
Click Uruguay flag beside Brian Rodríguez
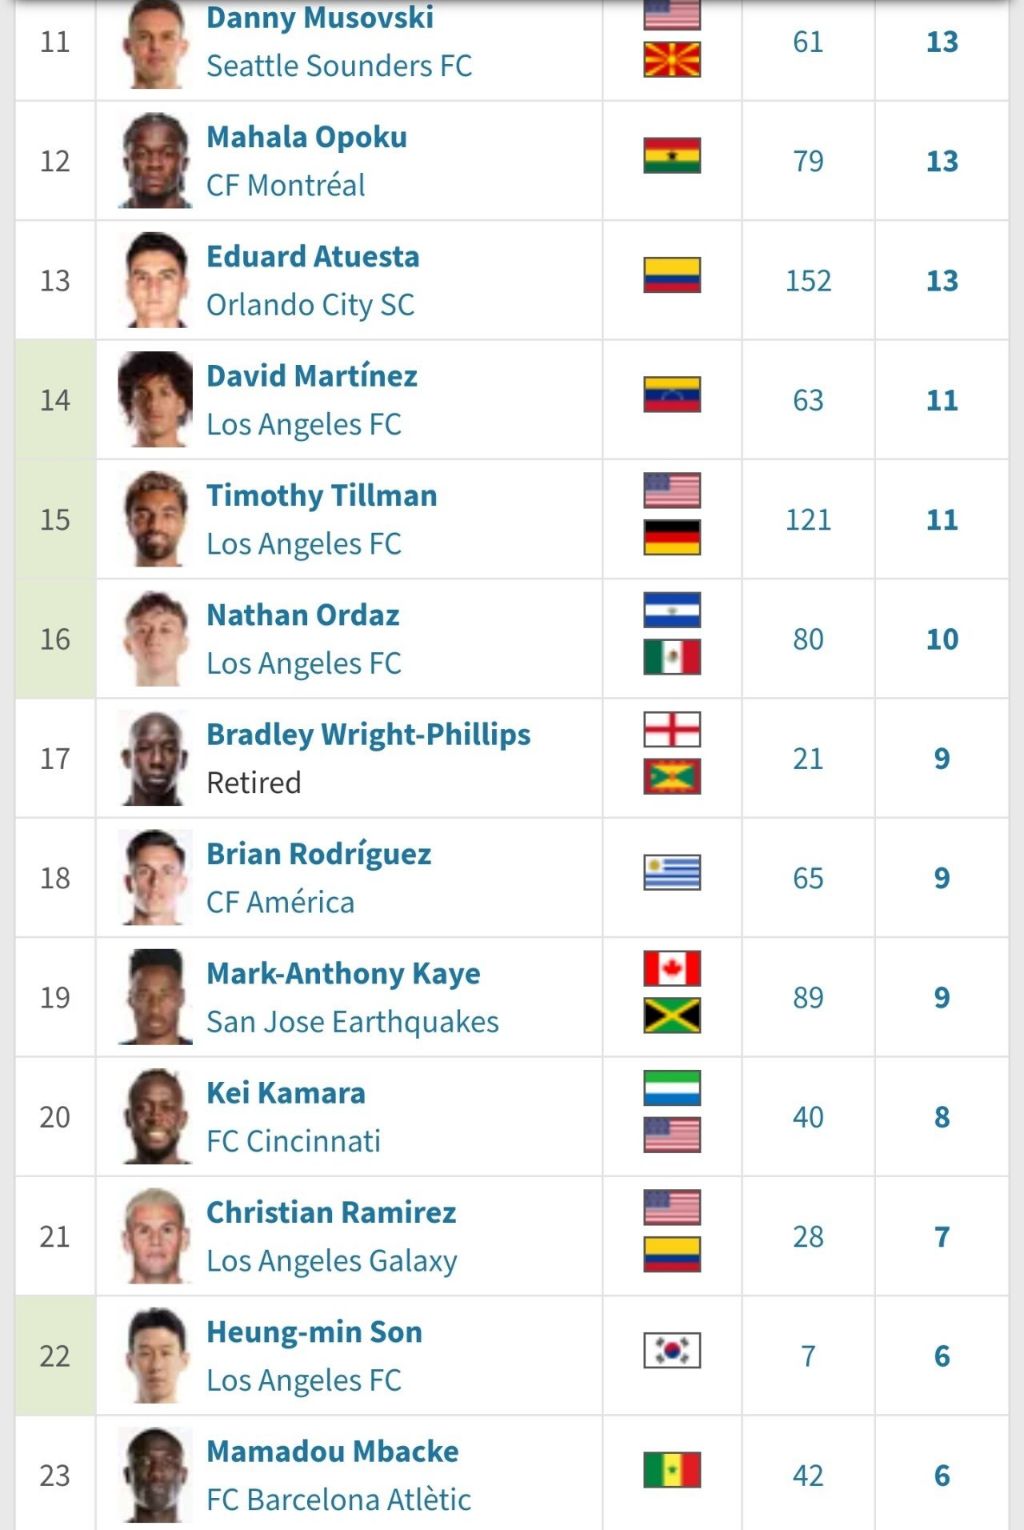point(672,873)
